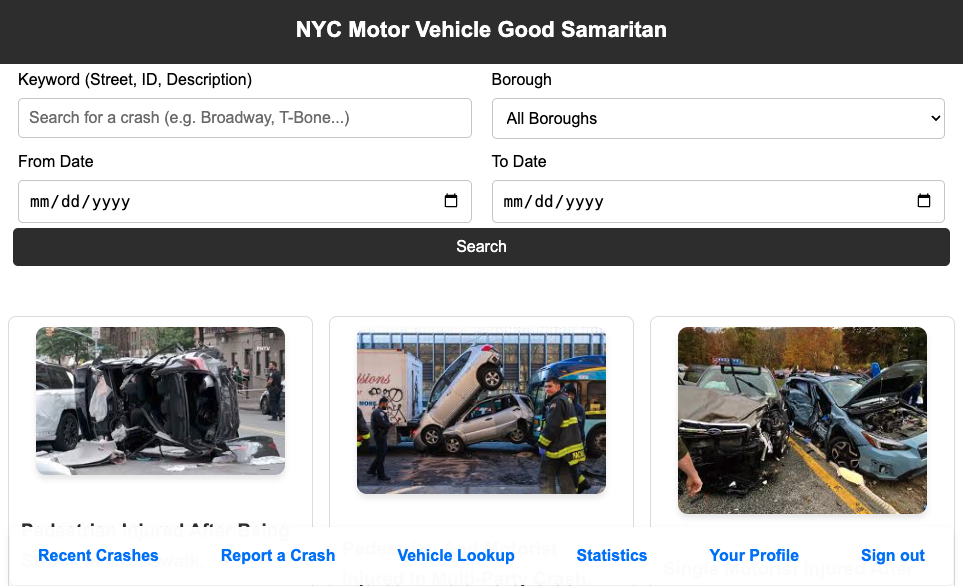Open the Report a Crash page
The height and width of the screenshot is (586, 963).
(x=278, y=555)
